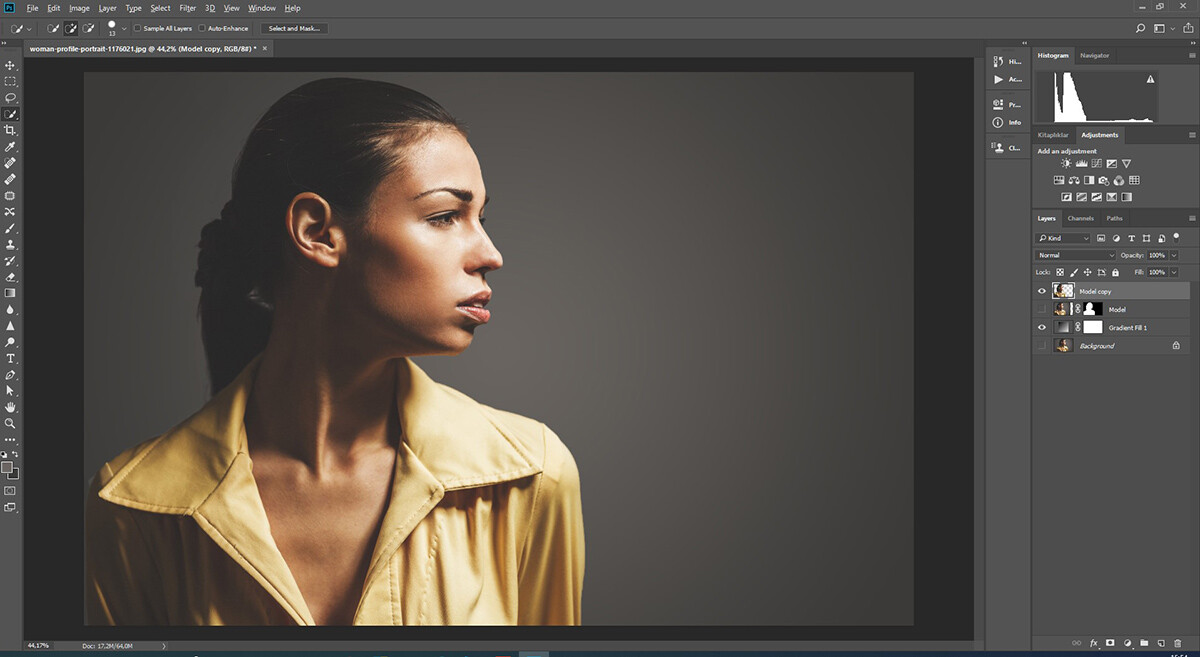Select the Zoom tool in toolbar
This screenshot has width=1200, height=657.
tap(10, 424)
